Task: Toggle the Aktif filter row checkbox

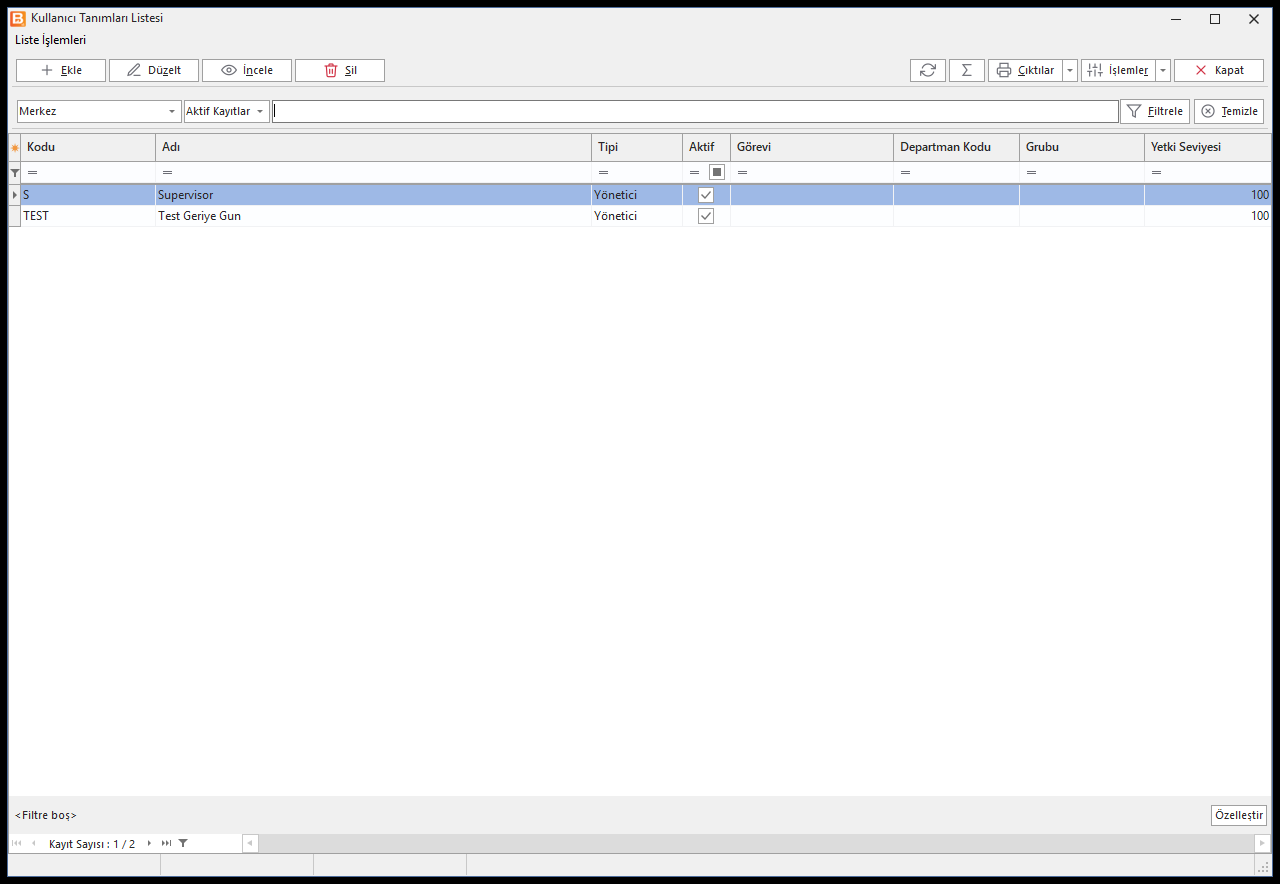Action: [x=717, y=172]
